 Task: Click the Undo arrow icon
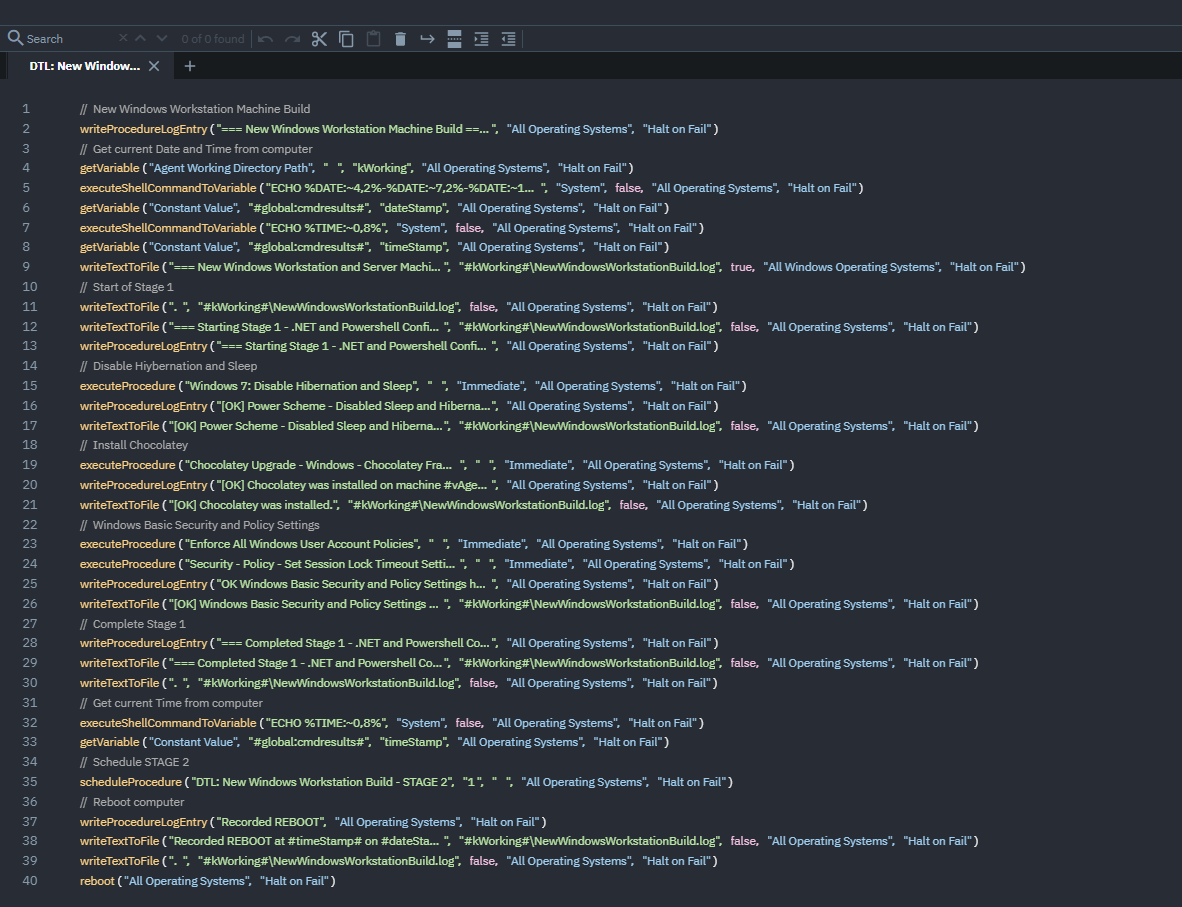[265, 39]
